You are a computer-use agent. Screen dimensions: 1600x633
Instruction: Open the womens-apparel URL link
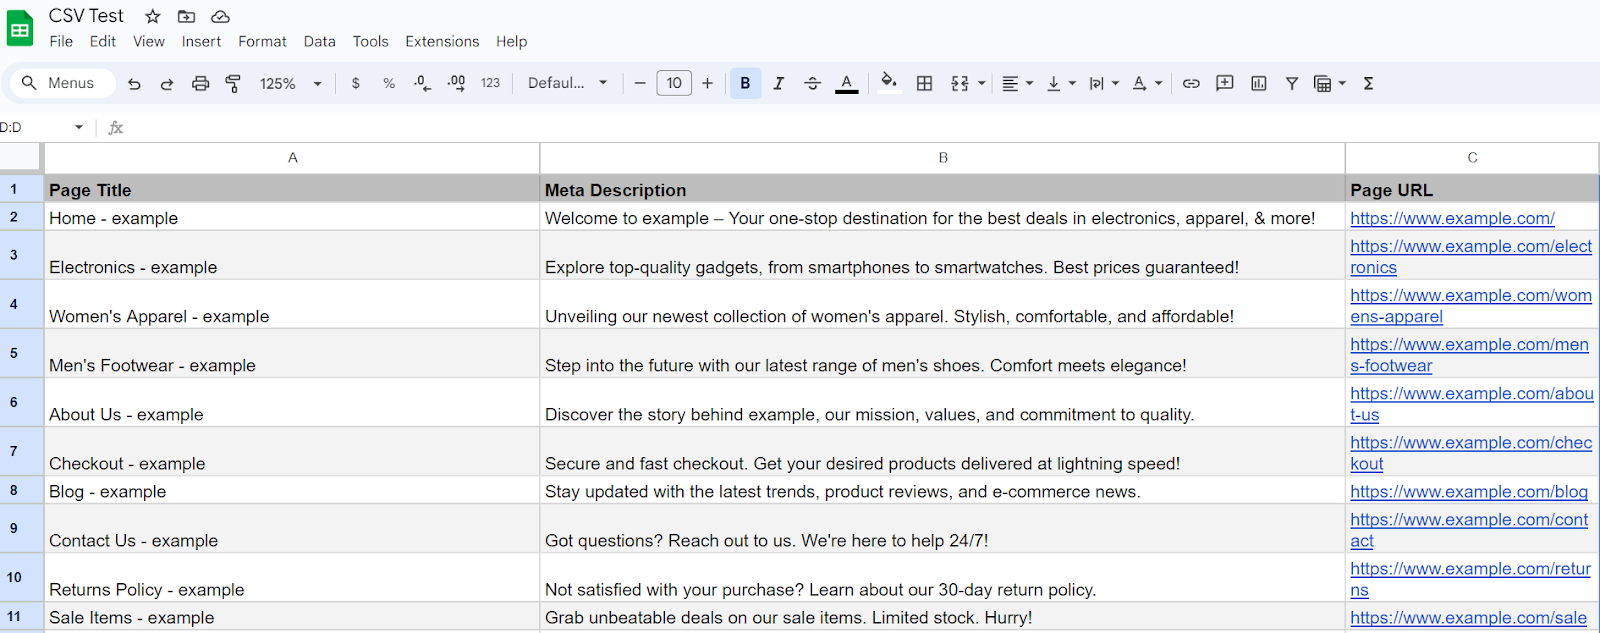tap(1471, 306)
